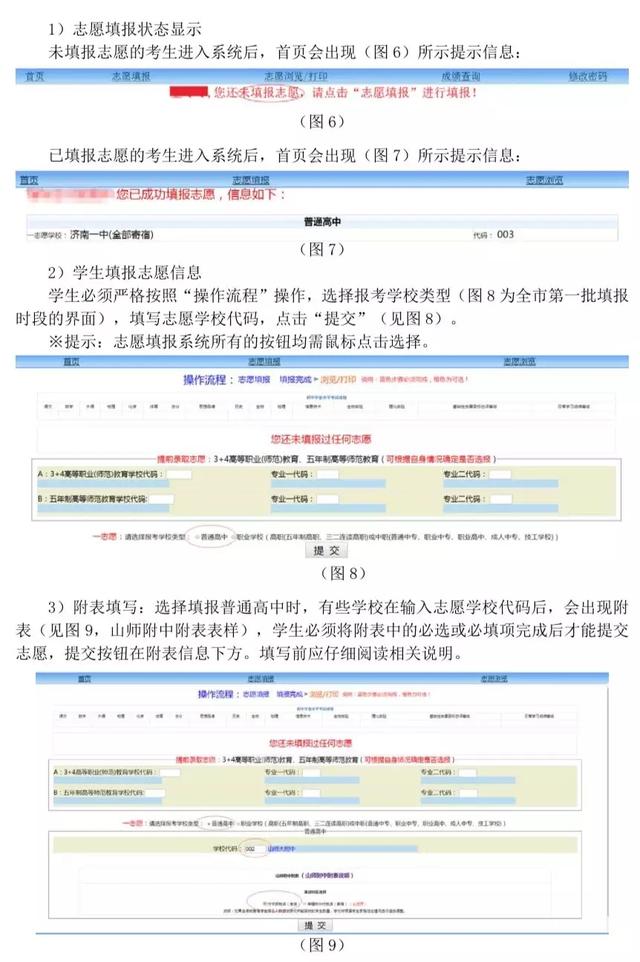This screenshot has width=640, height=962.
Task: Focus row A 专业一代码 field in Figure 9
Action: 311,772
